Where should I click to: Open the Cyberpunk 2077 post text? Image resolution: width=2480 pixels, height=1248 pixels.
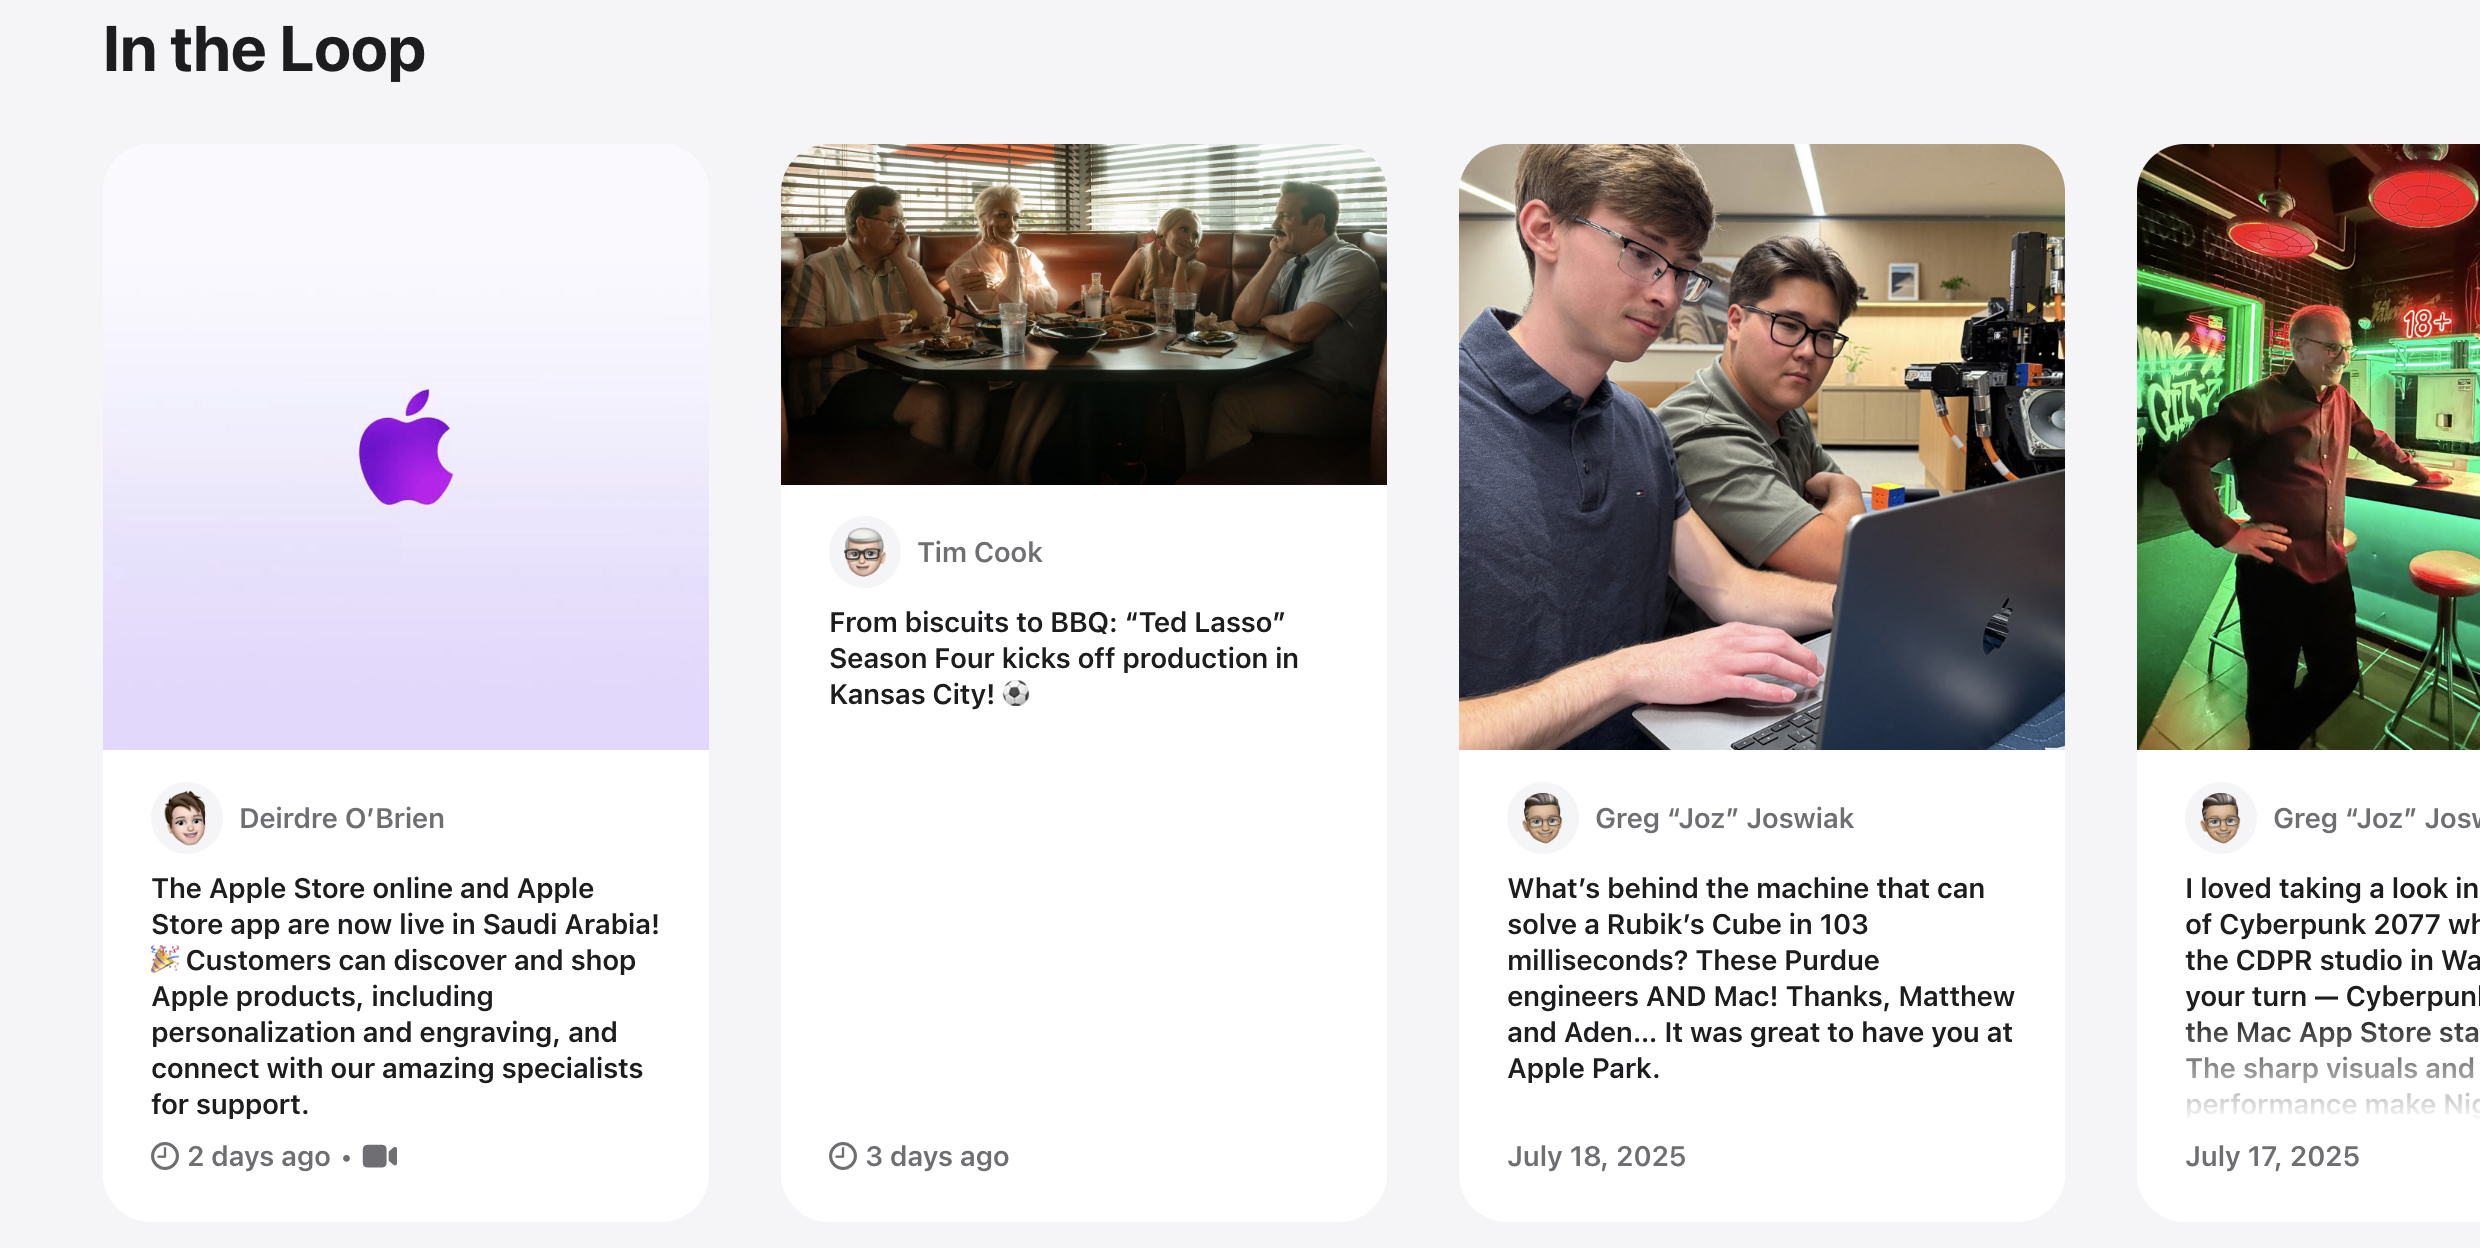2332,996
